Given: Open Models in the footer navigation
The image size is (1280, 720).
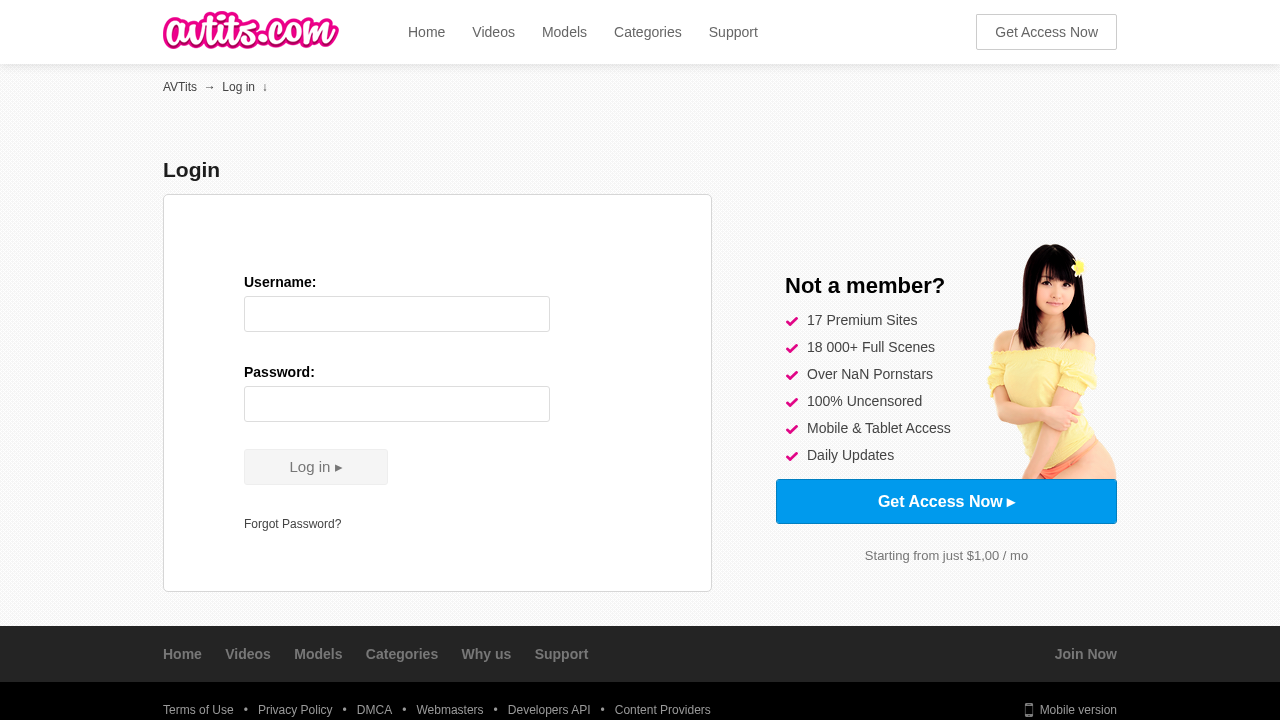Looking at the screenshot, I should (x=318, y=654).
